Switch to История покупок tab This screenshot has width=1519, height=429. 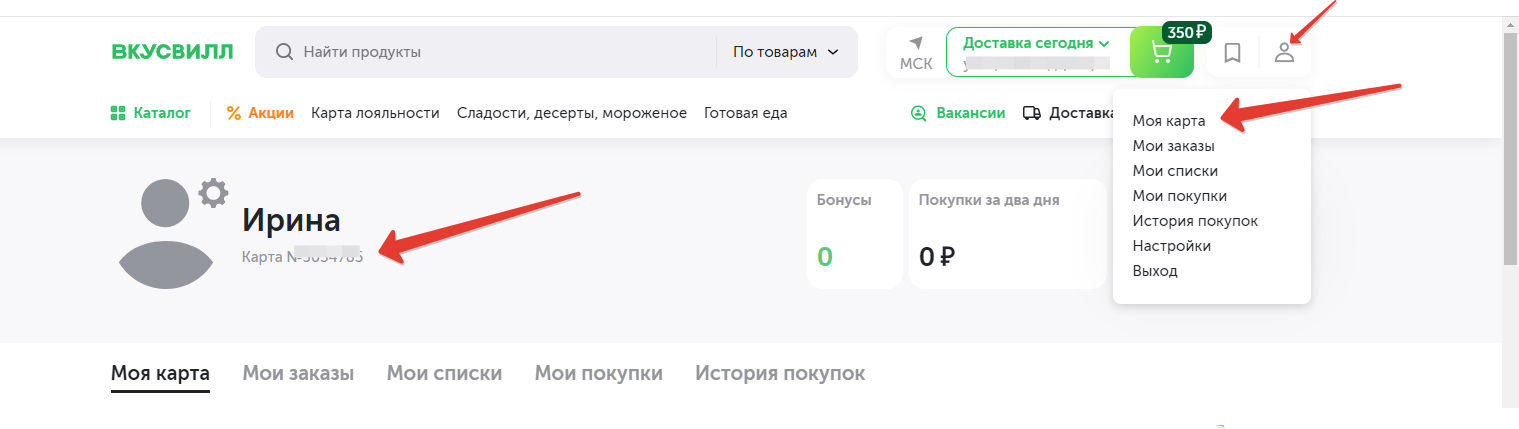coord(780,374)
